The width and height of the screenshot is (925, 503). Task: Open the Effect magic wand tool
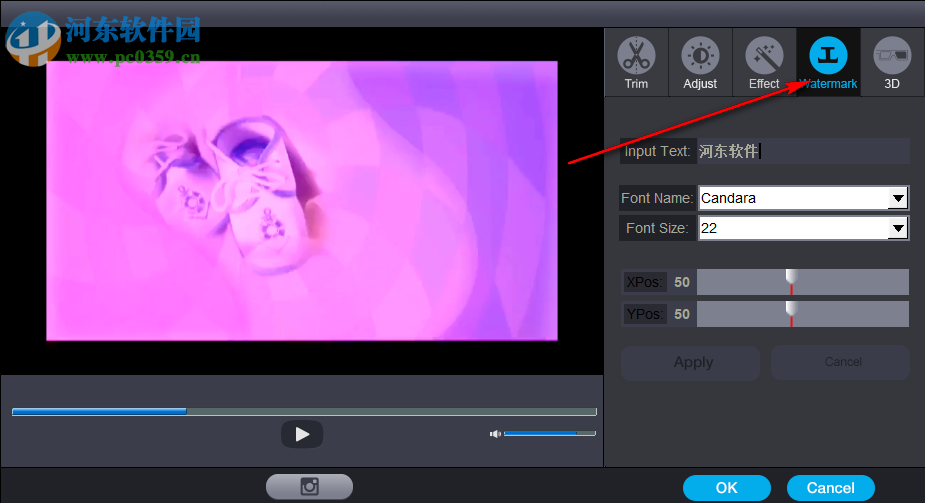[765, 62]
